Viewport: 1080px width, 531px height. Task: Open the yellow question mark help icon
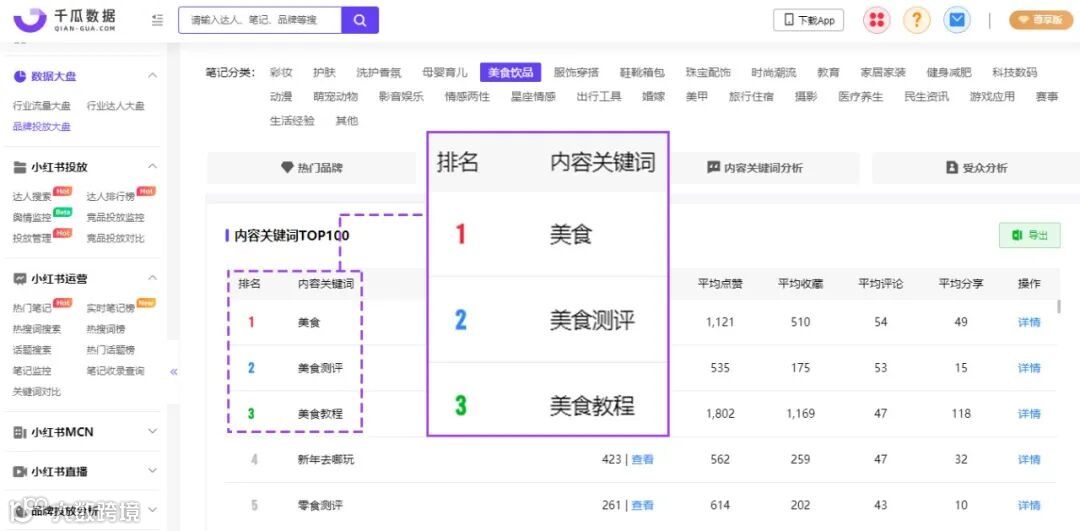(x=917, y=21)
